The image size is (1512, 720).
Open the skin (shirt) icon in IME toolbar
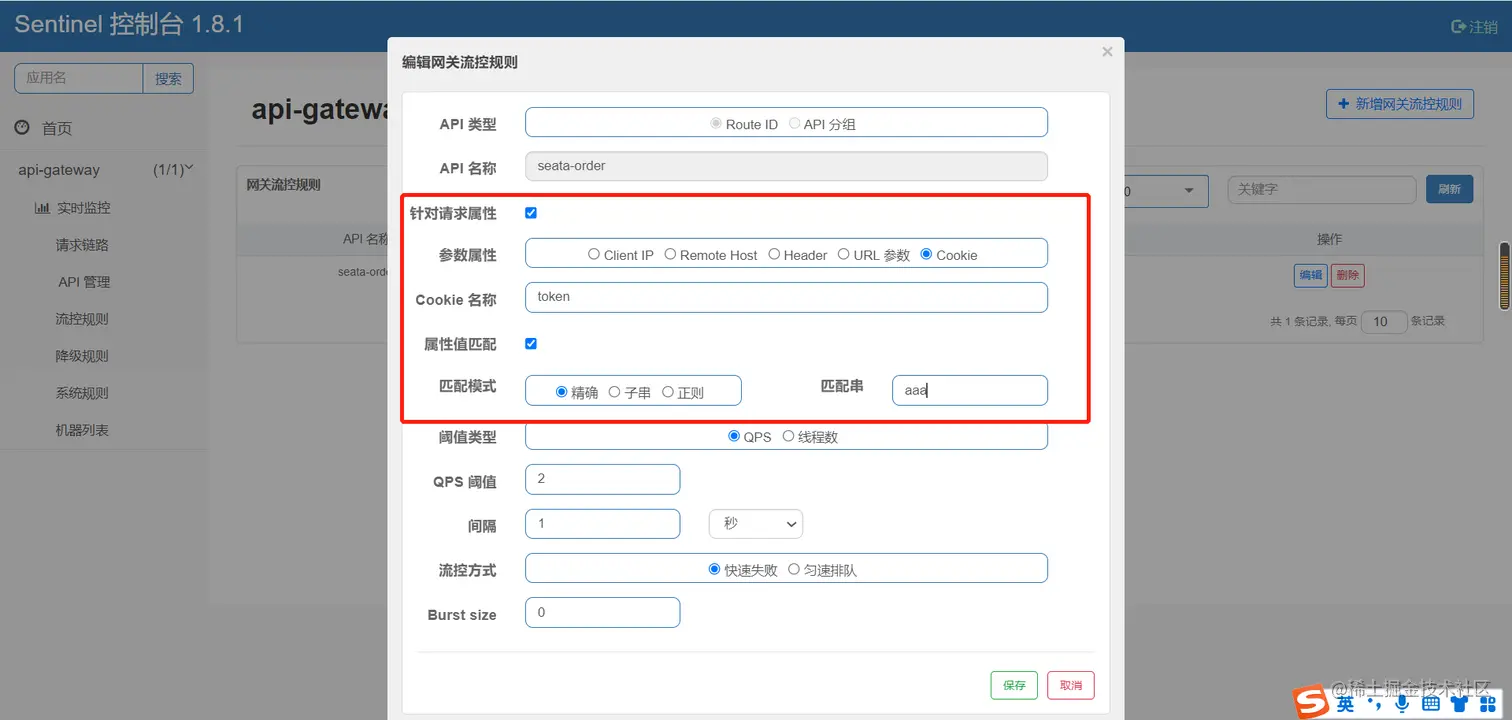(x=1459, y=704)
